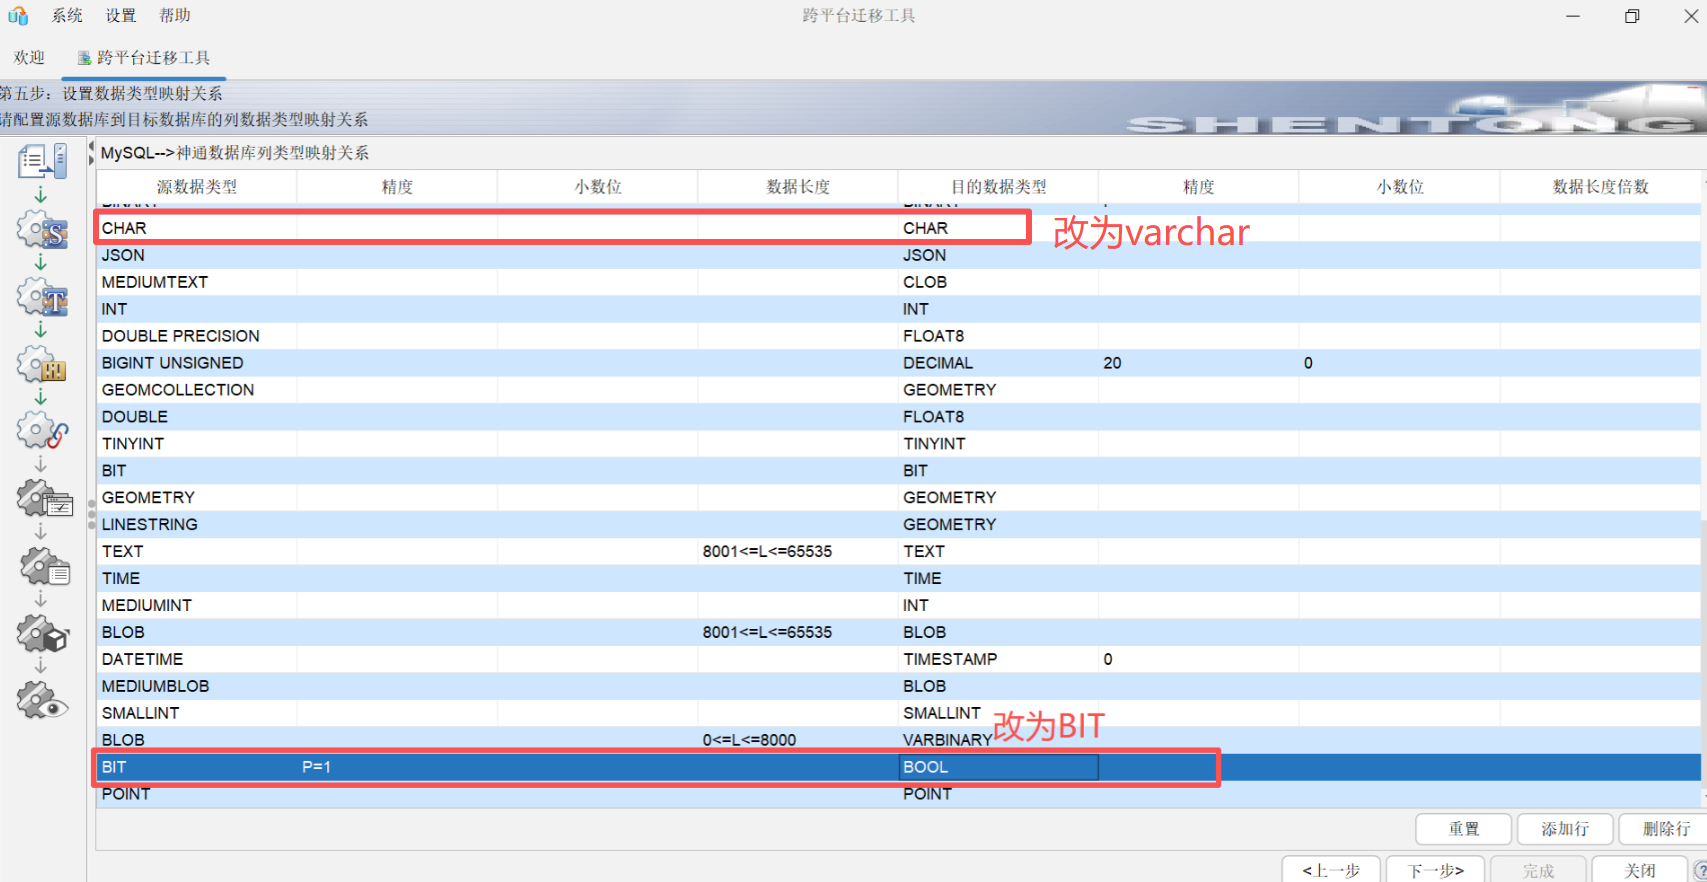Click the gear step icon with clipboard list
This screenshot has height=882, width=1707.
(x=45, y=567)
